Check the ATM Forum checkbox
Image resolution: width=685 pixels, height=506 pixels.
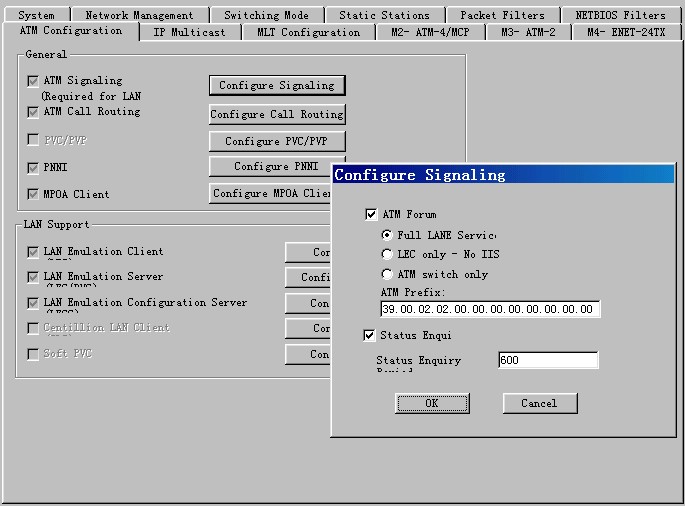point(372,215)
